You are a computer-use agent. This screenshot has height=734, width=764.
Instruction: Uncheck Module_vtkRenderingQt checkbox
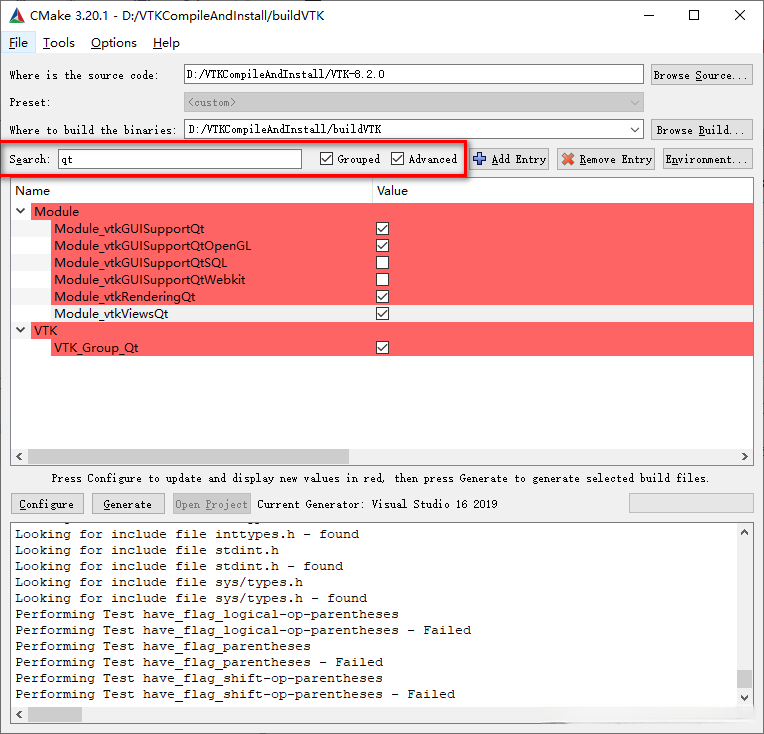[382, 297]
